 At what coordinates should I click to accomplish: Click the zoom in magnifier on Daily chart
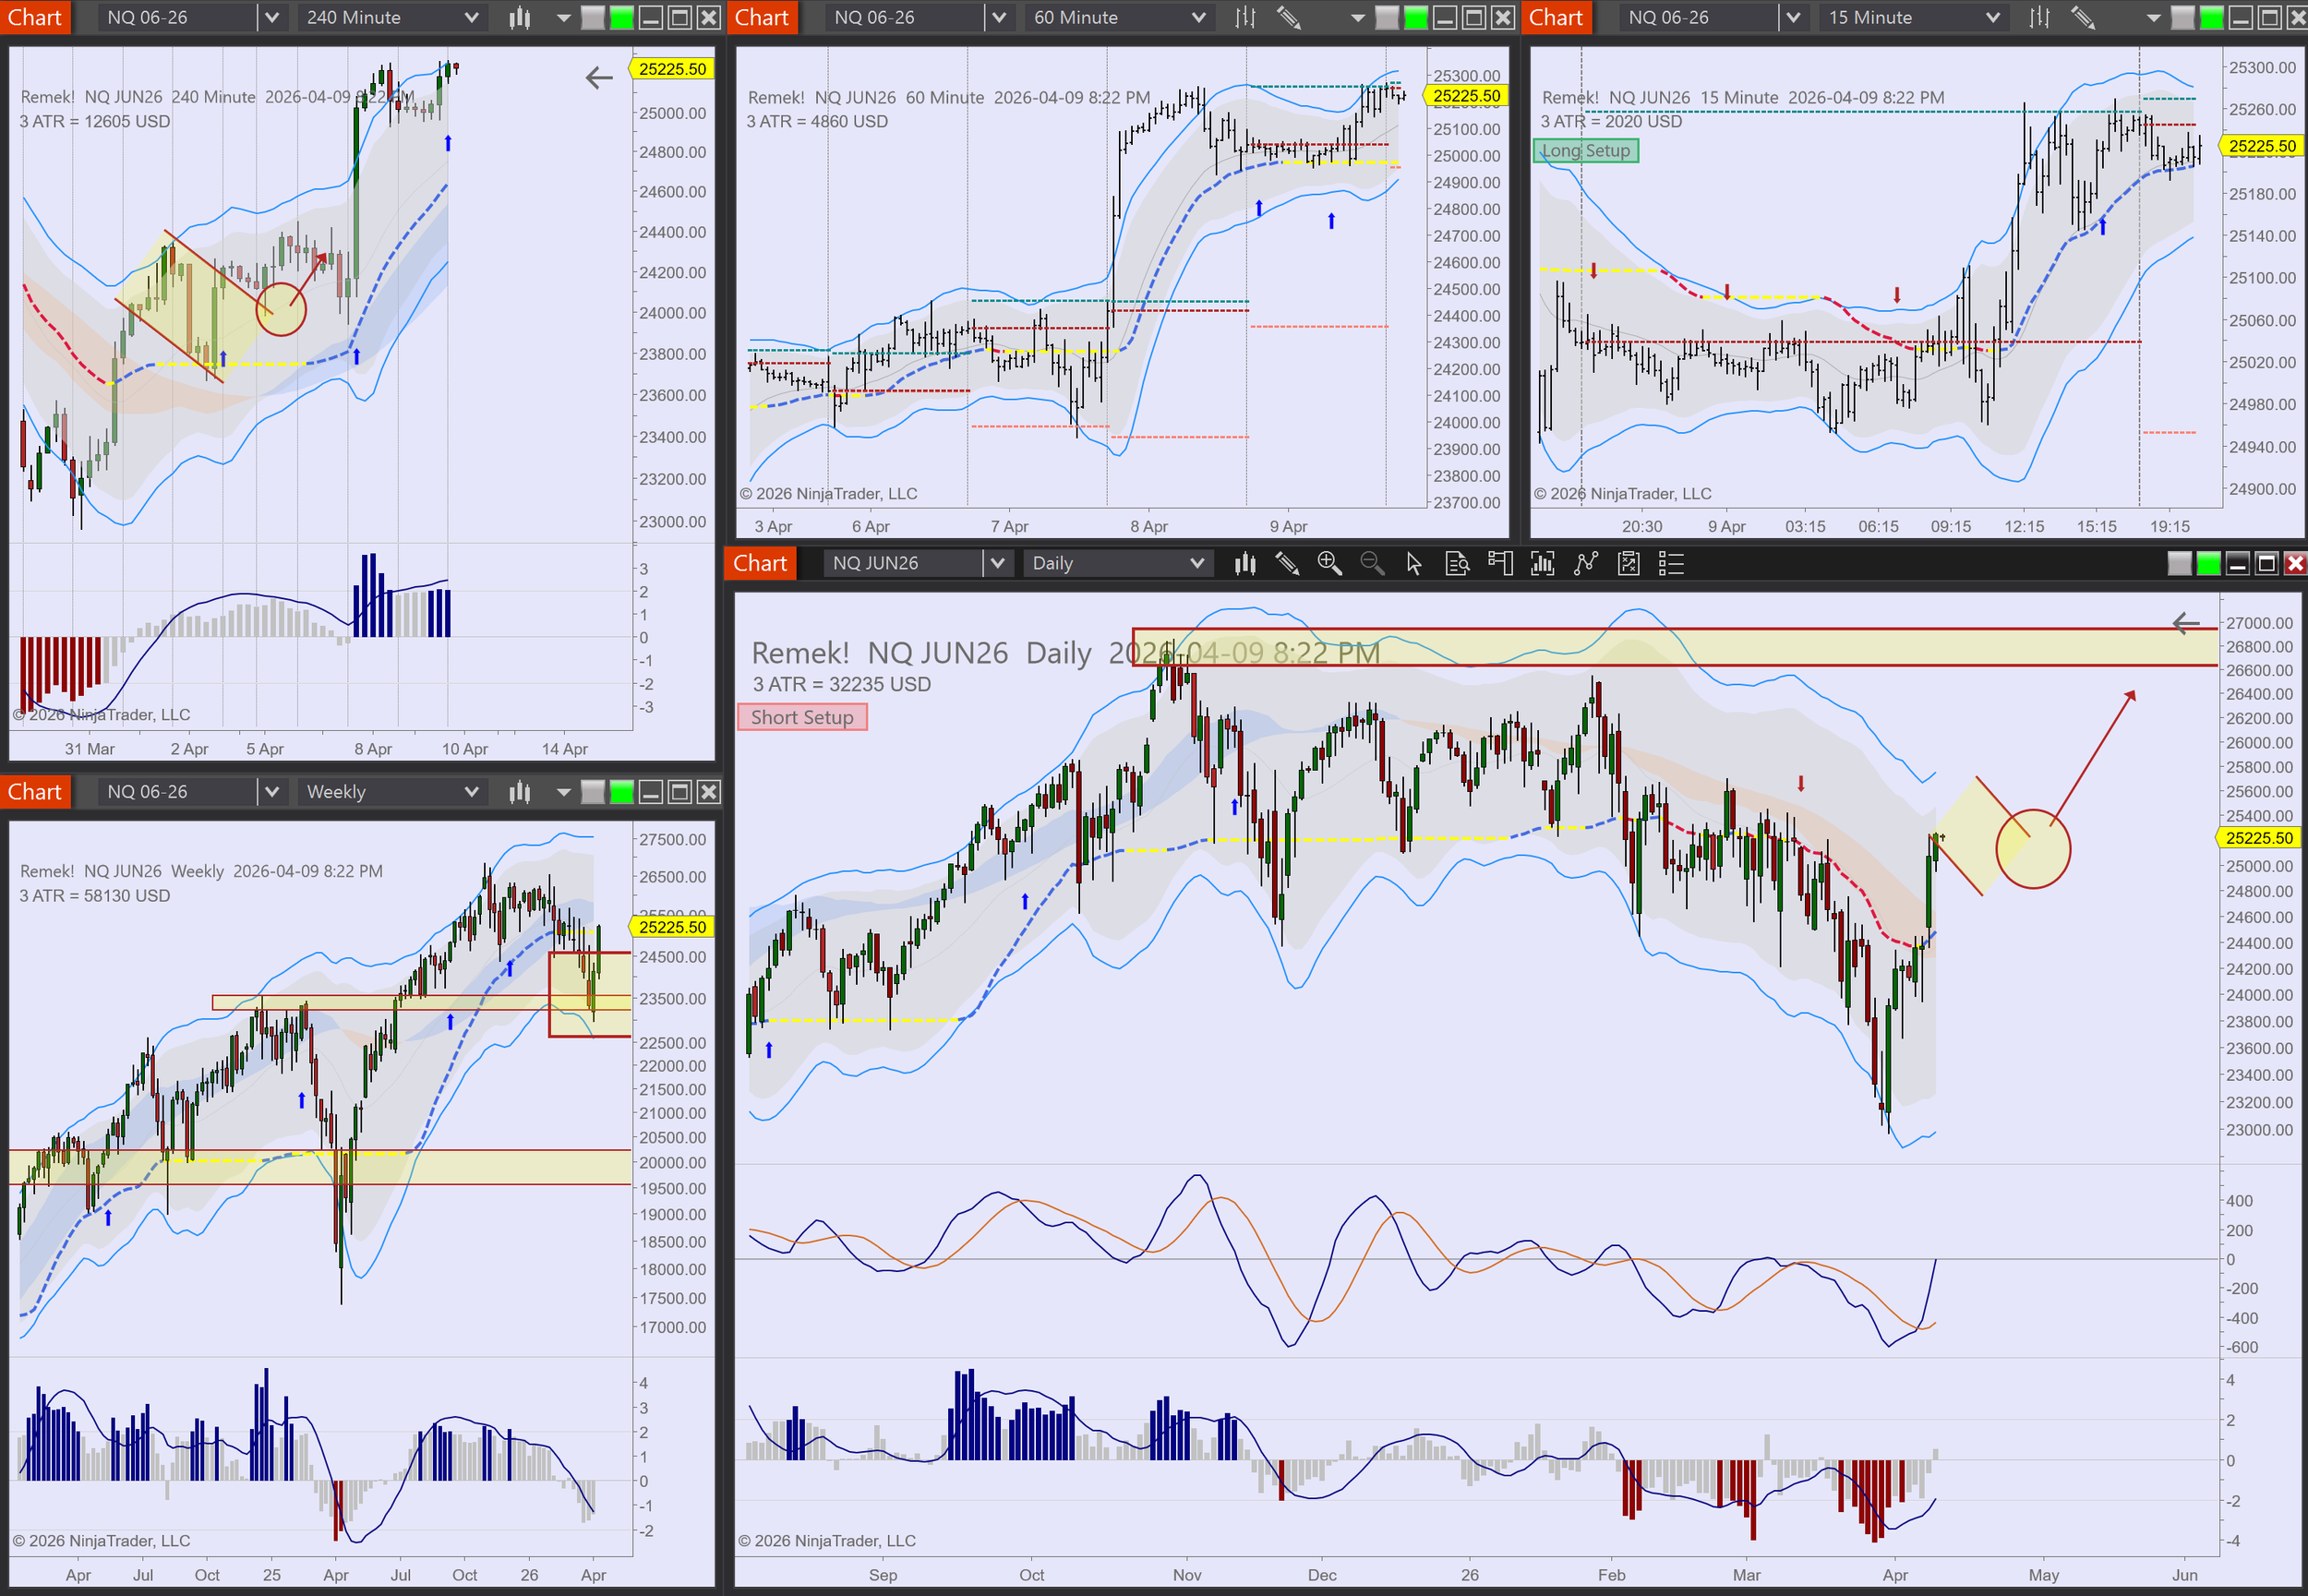(x=1329, y=563)
